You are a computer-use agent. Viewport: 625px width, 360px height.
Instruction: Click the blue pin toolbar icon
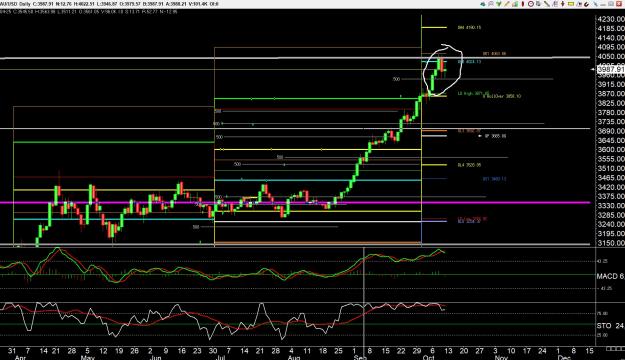(595, 4)
